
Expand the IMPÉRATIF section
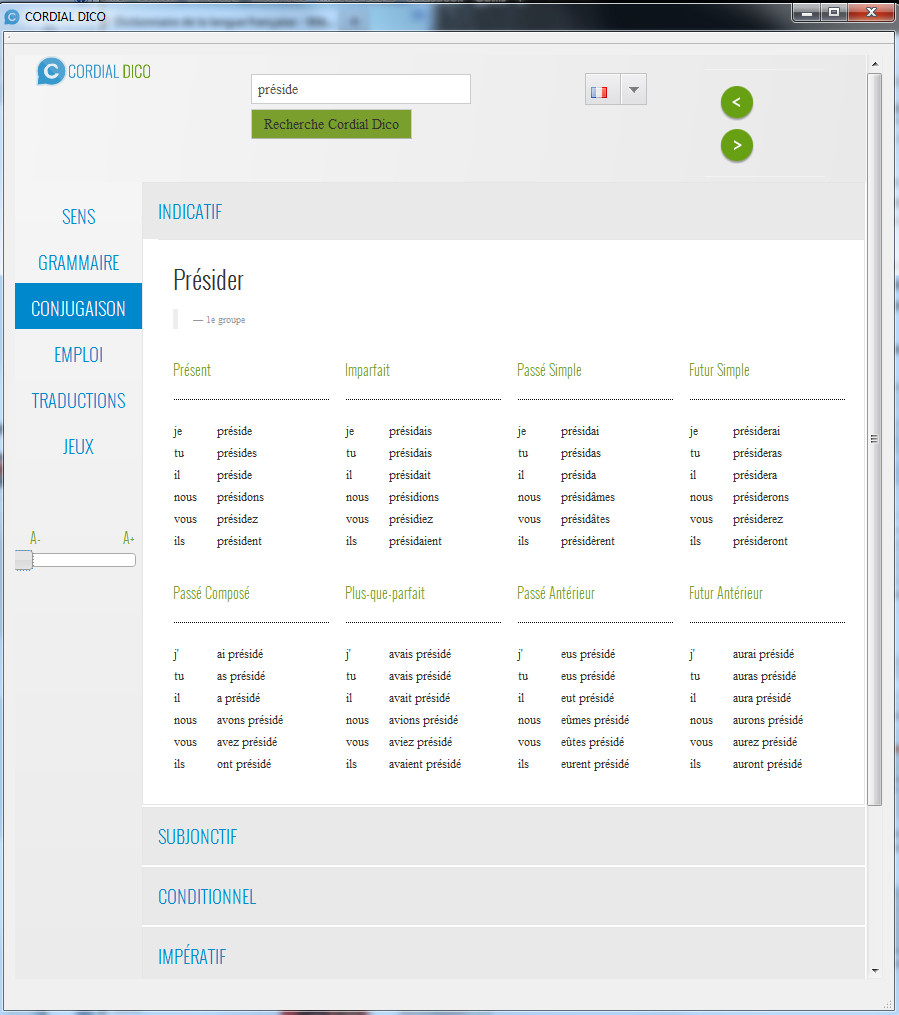[x=503, y=954]
